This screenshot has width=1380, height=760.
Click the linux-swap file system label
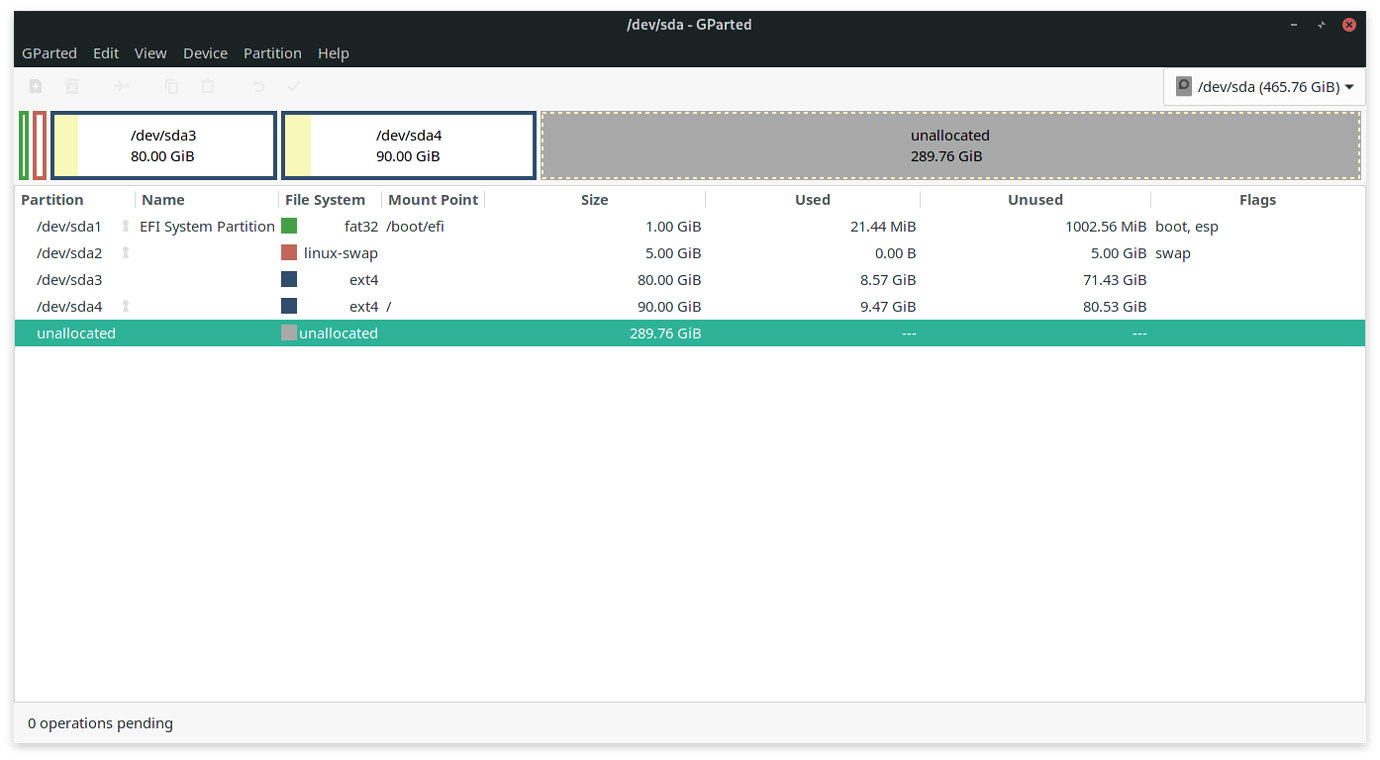[341, 253]
